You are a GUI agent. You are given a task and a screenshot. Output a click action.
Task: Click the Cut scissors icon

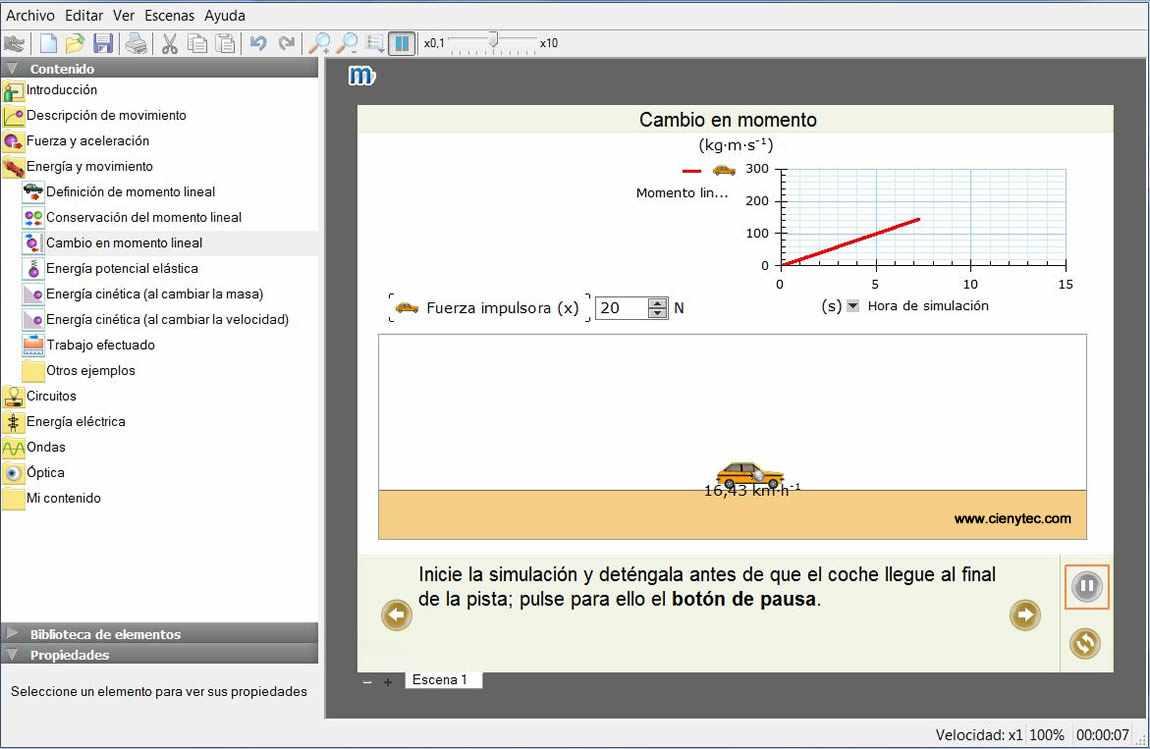point(169,43)
